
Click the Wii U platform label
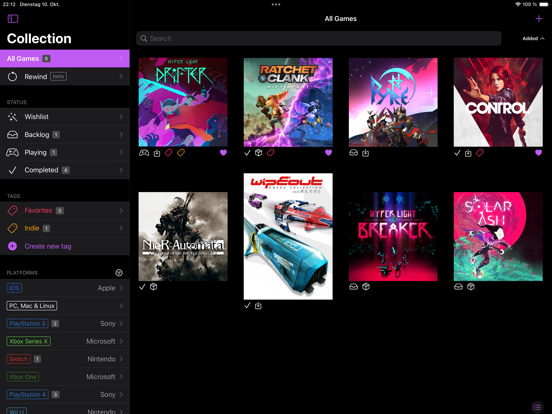click(x=17, y=411)
